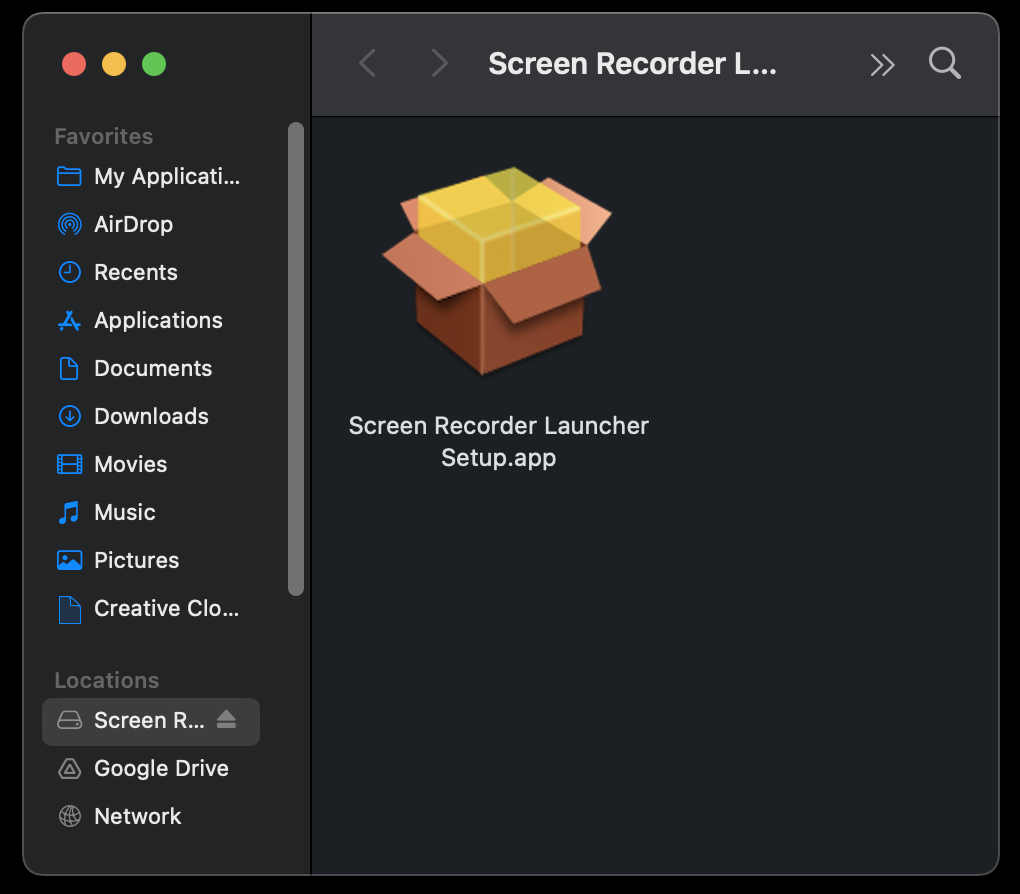Image resolution: width=1020 pixels, height=894 pixels.
Task: Click the Screen Recorder Launcher Setup.app filename label
Action: (x=498, y=441)
